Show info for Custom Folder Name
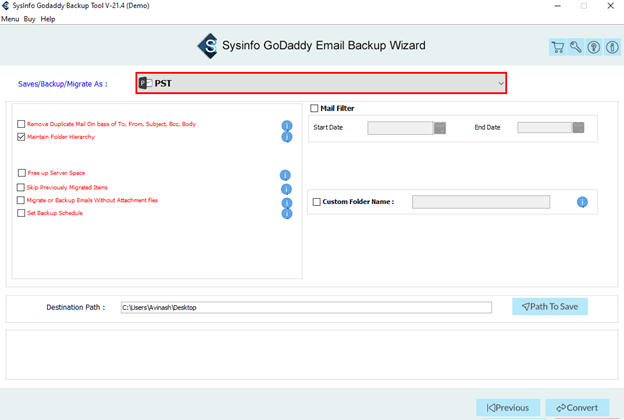Screen dimensions: 624x420 pyautogui.click(x=582, y=202)
